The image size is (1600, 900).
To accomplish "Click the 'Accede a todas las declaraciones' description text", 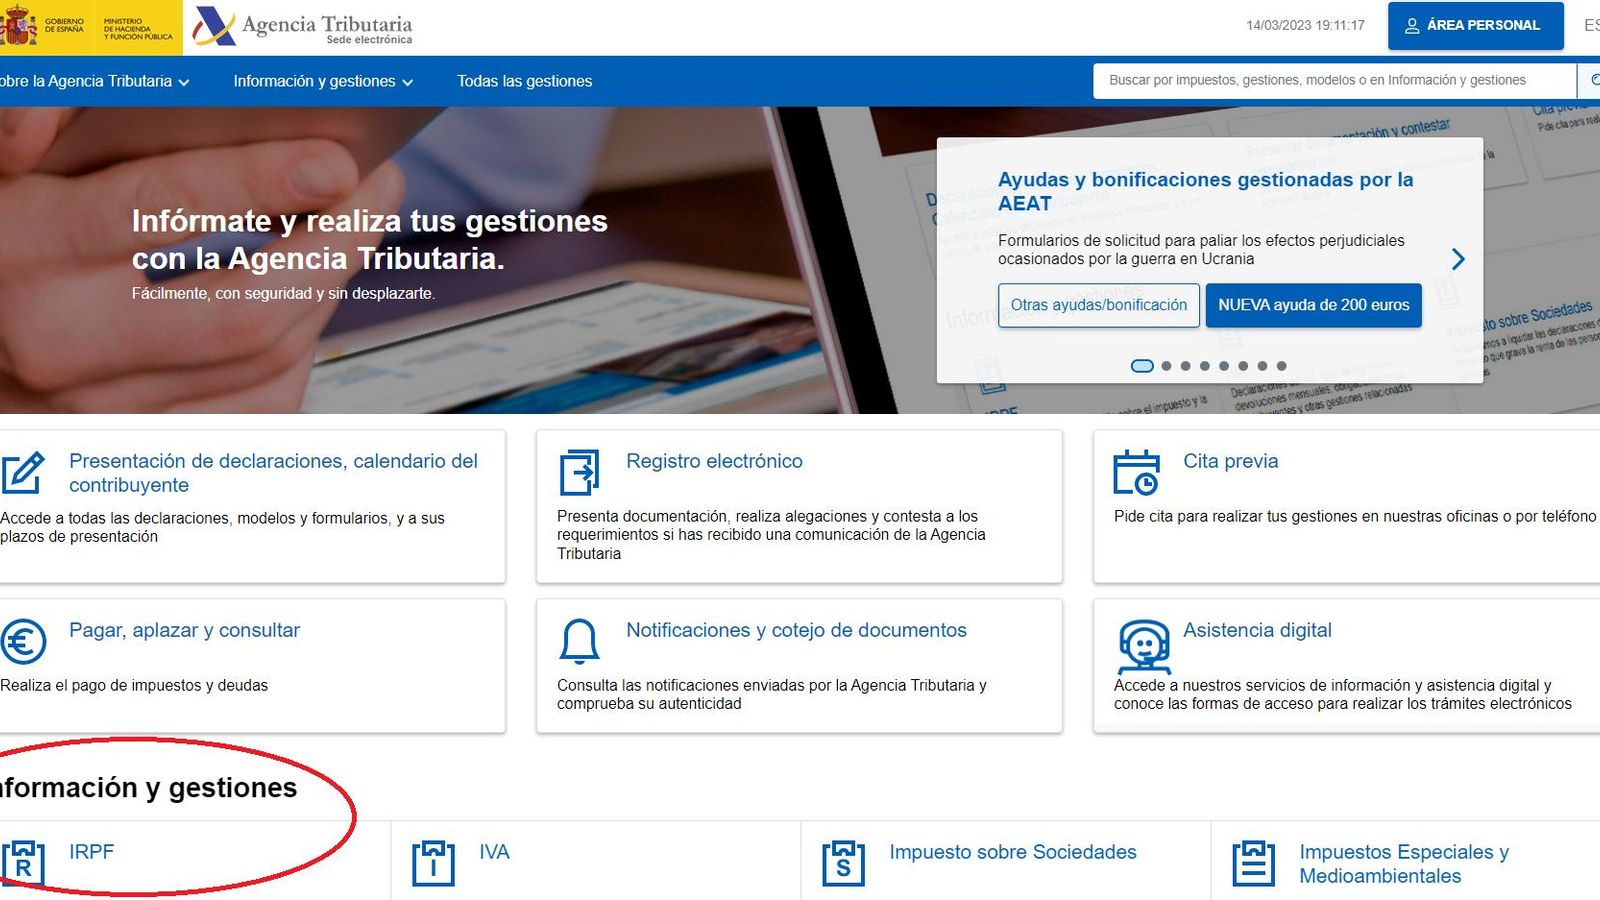I will click(x=222, y=527).
